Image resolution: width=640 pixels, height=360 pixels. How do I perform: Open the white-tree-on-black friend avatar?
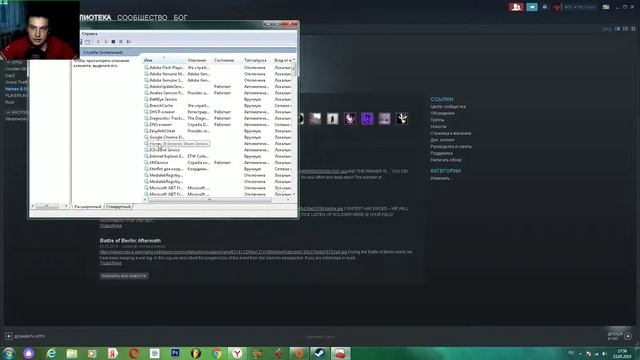[x=402, y=119]
